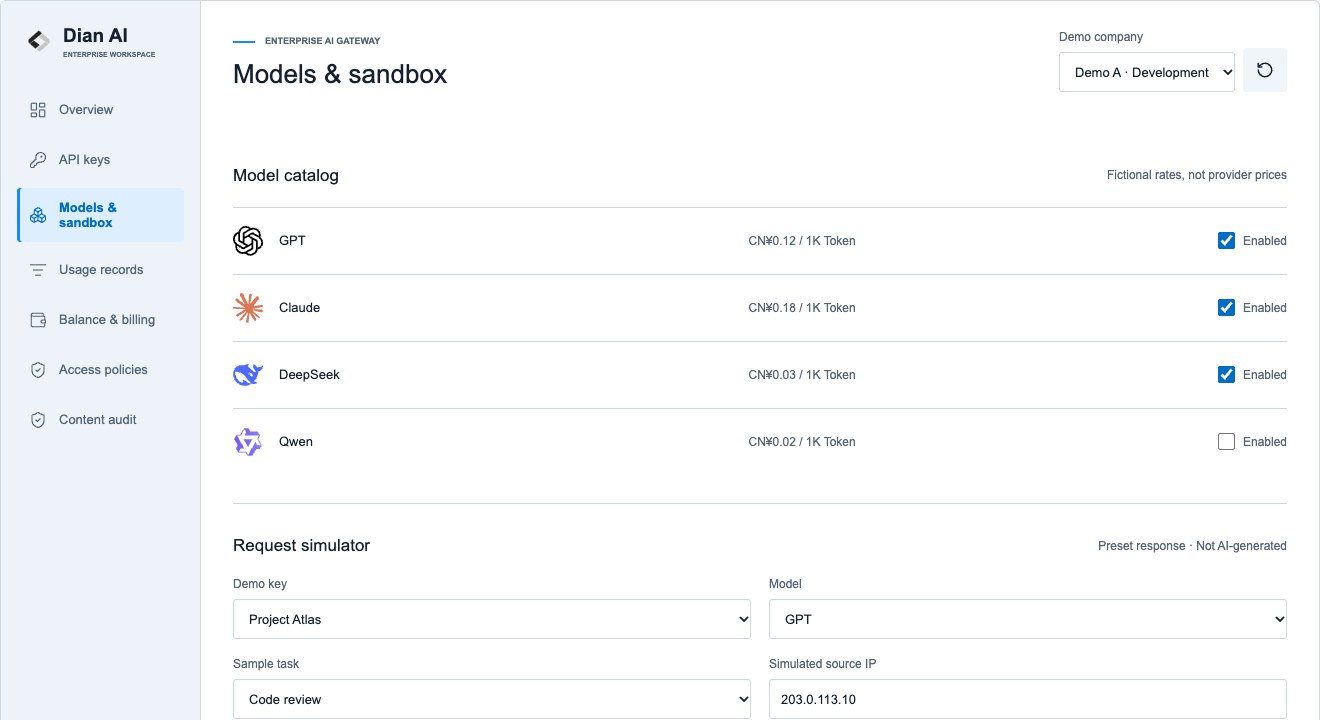Open the Demo key Project Atlas dropdown
The image size is (1320, 720).
pos(492,619)
